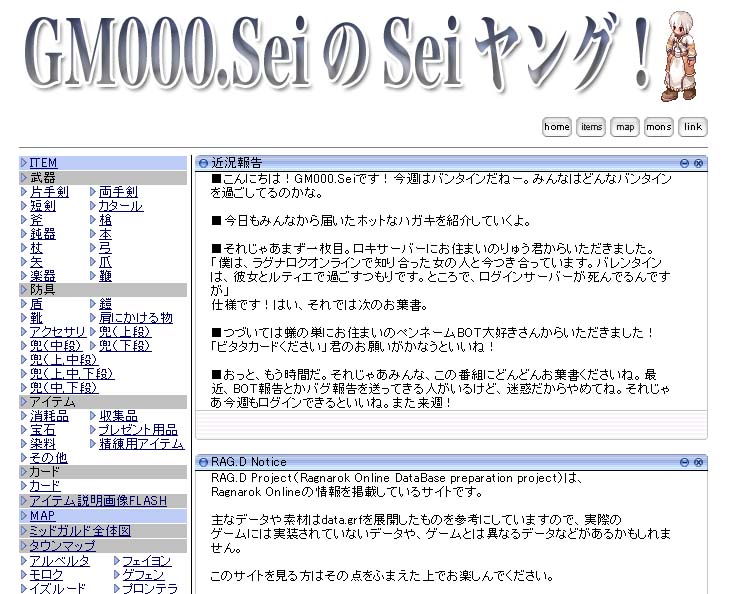The width and height of the screenshot is (729, 594).
Task: Open the items navigation button
Action: click(591, 127)
